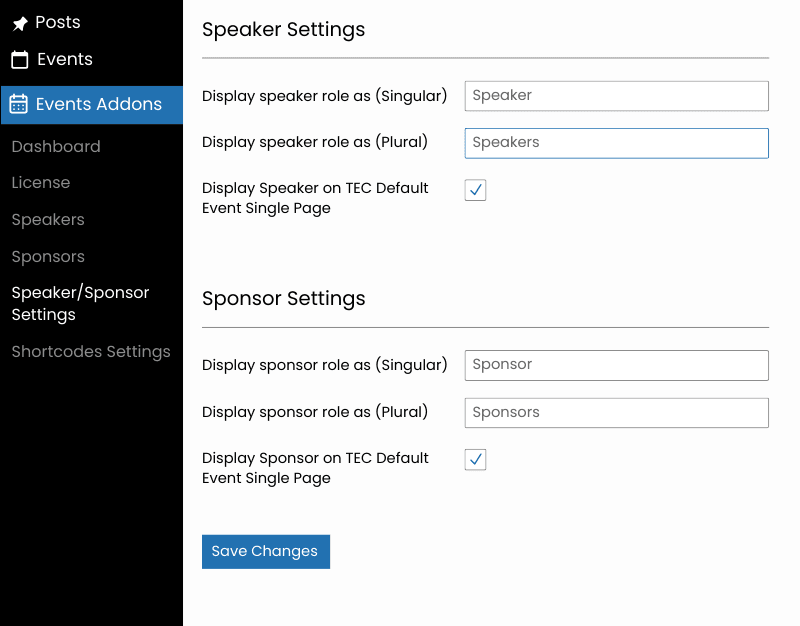Uncheck Display Sponsor on TEC checkbox

(x=475, y=460)
